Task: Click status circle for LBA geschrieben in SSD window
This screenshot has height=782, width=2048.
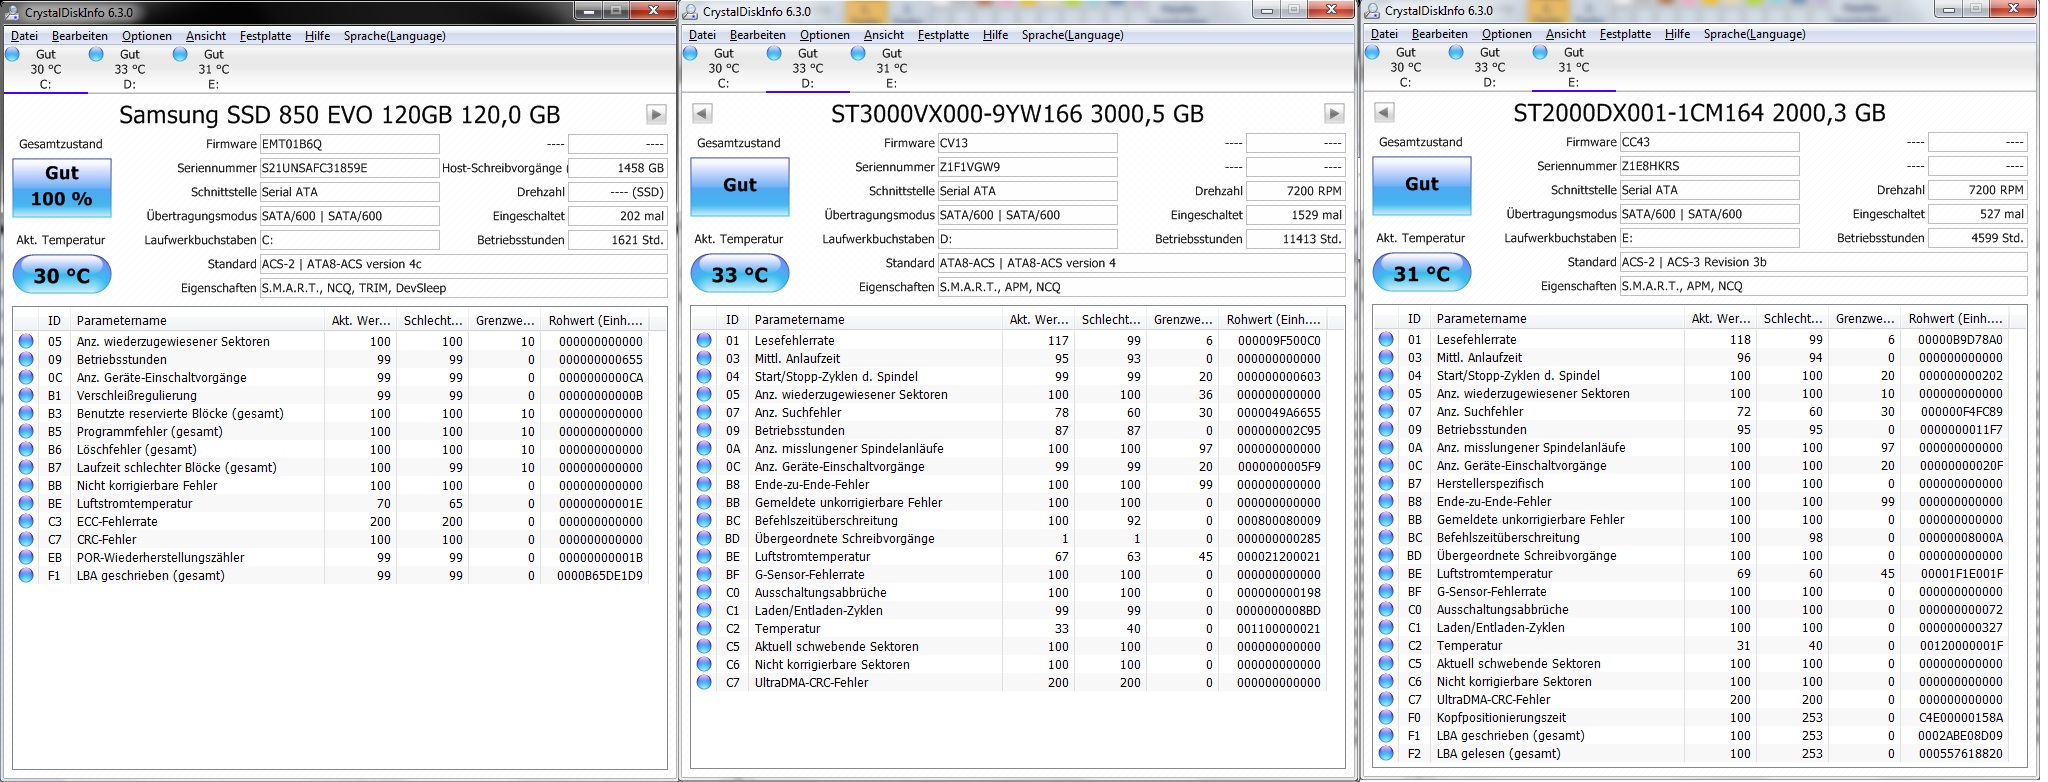Action: tap(26, 575)
